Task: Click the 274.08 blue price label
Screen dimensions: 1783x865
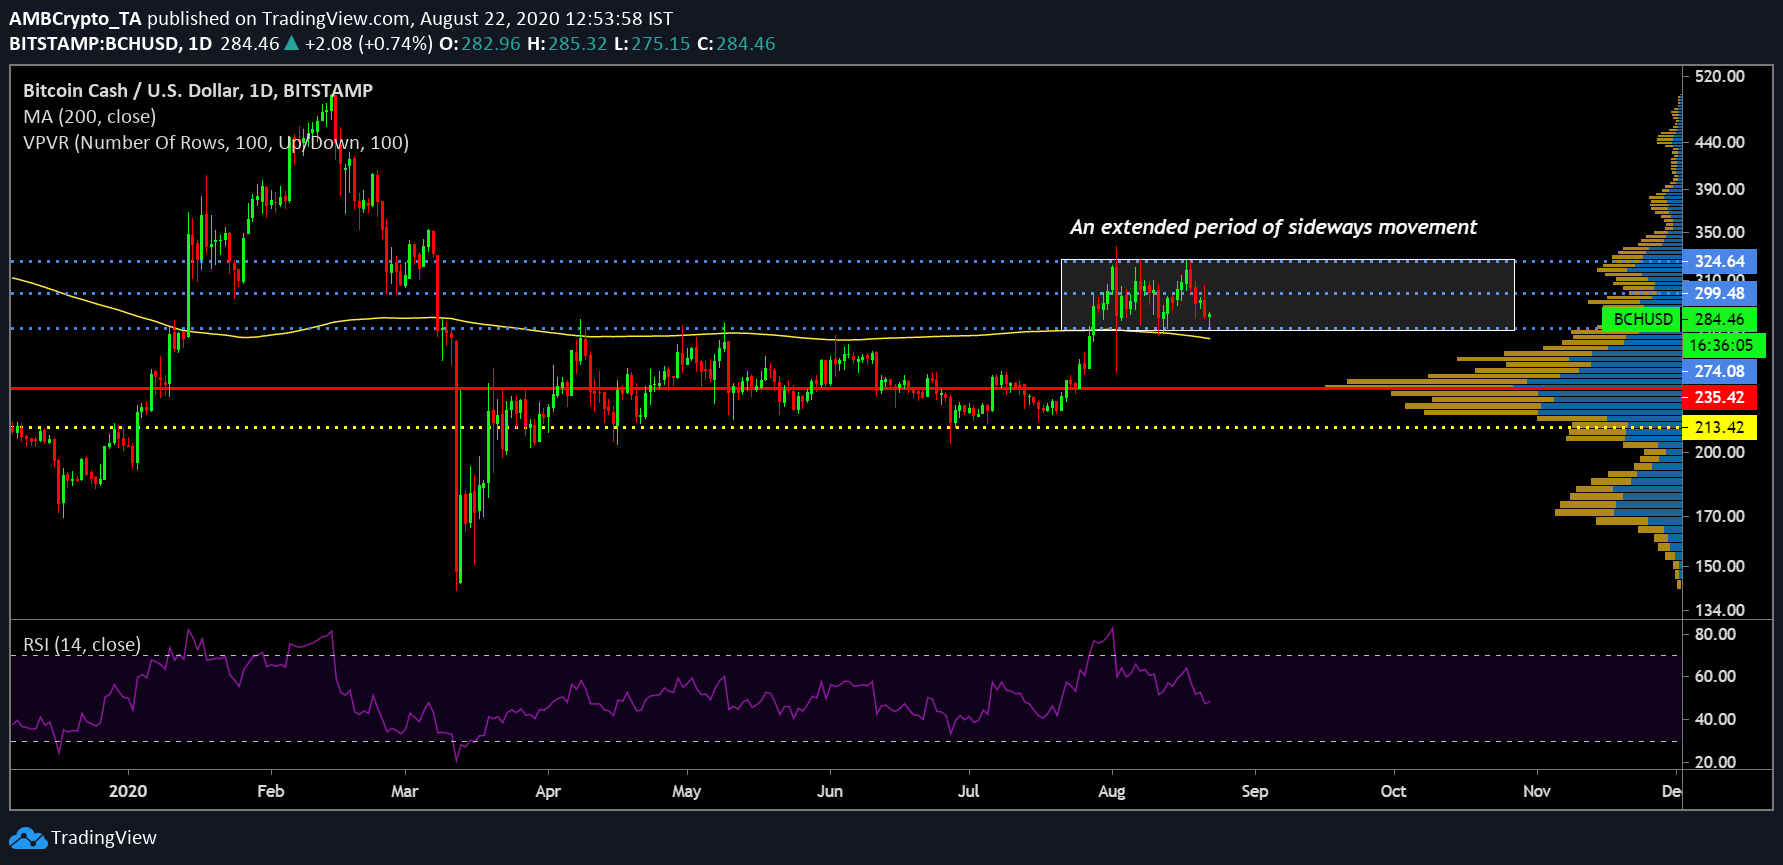Action: click(1719, 371)
